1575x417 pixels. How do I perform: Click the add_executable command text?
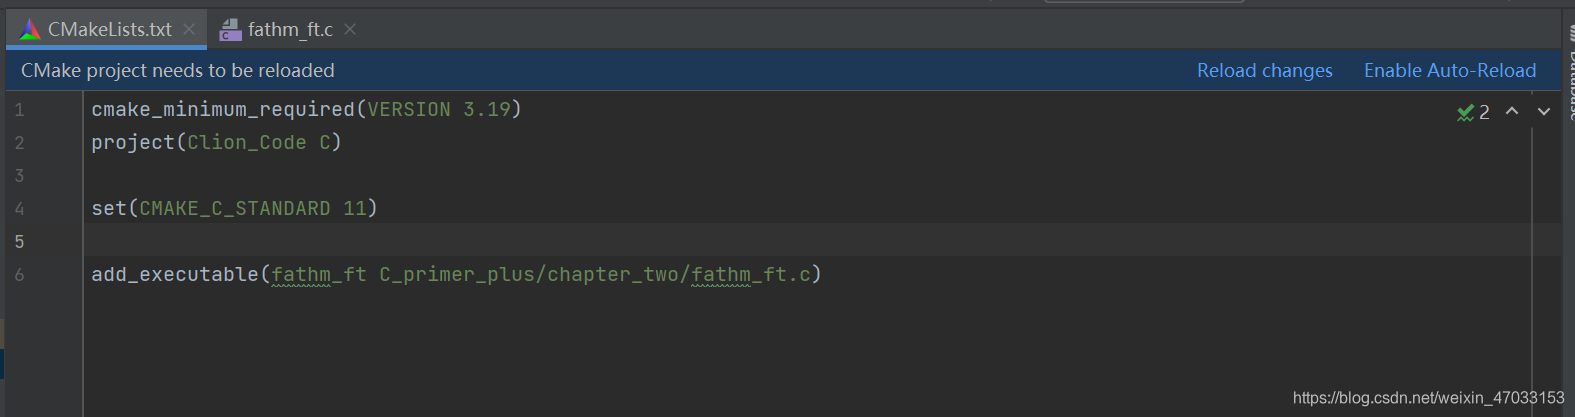(175, 274)
